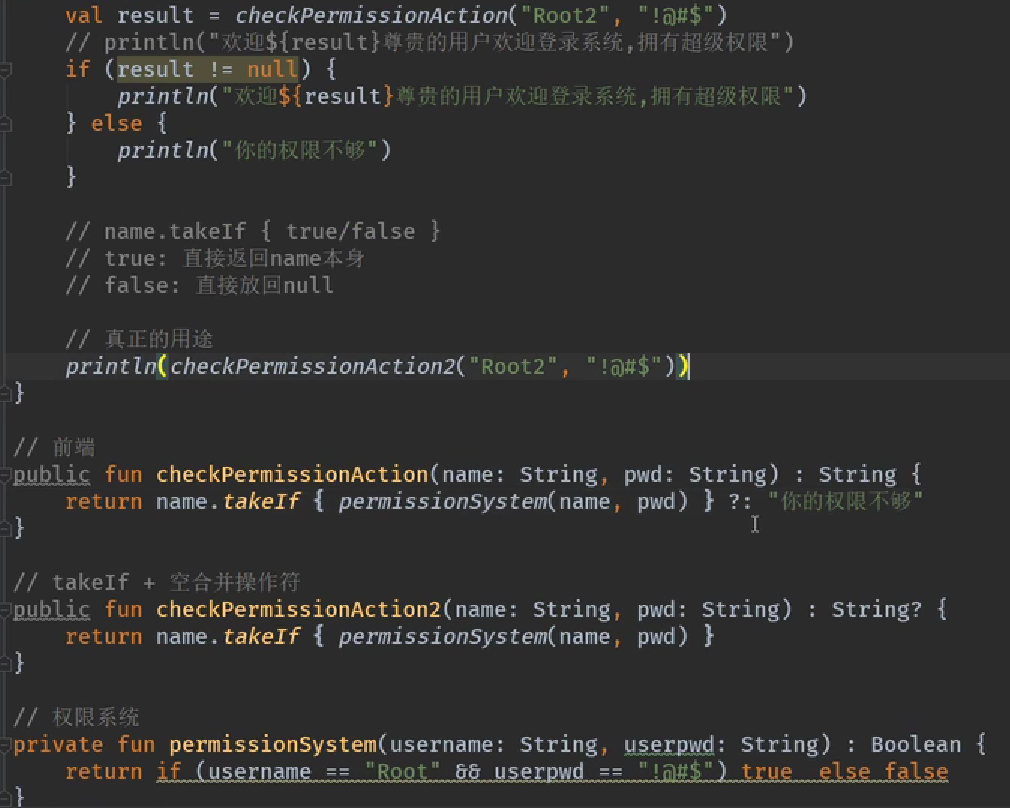Collapse the fold marker beside '} else {'

pyautogui.click(x=5, y=123)
